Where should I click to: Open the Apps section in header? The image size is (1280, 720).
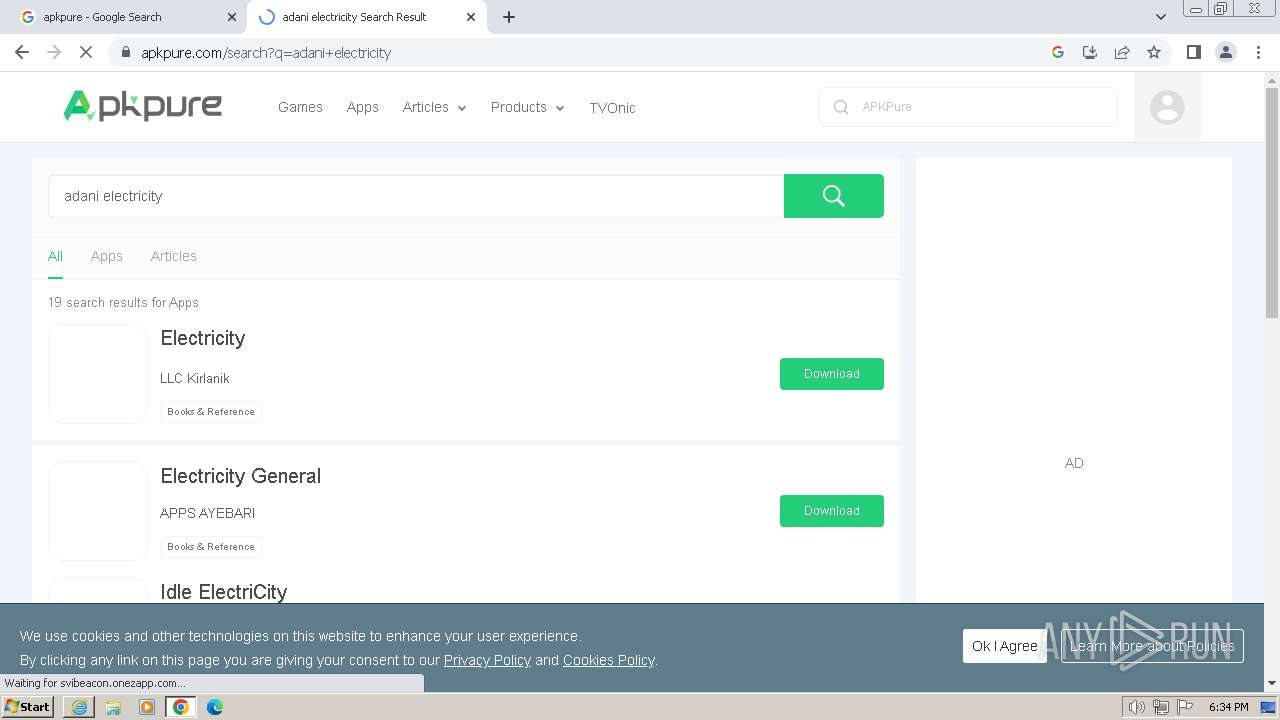[363, 107]
